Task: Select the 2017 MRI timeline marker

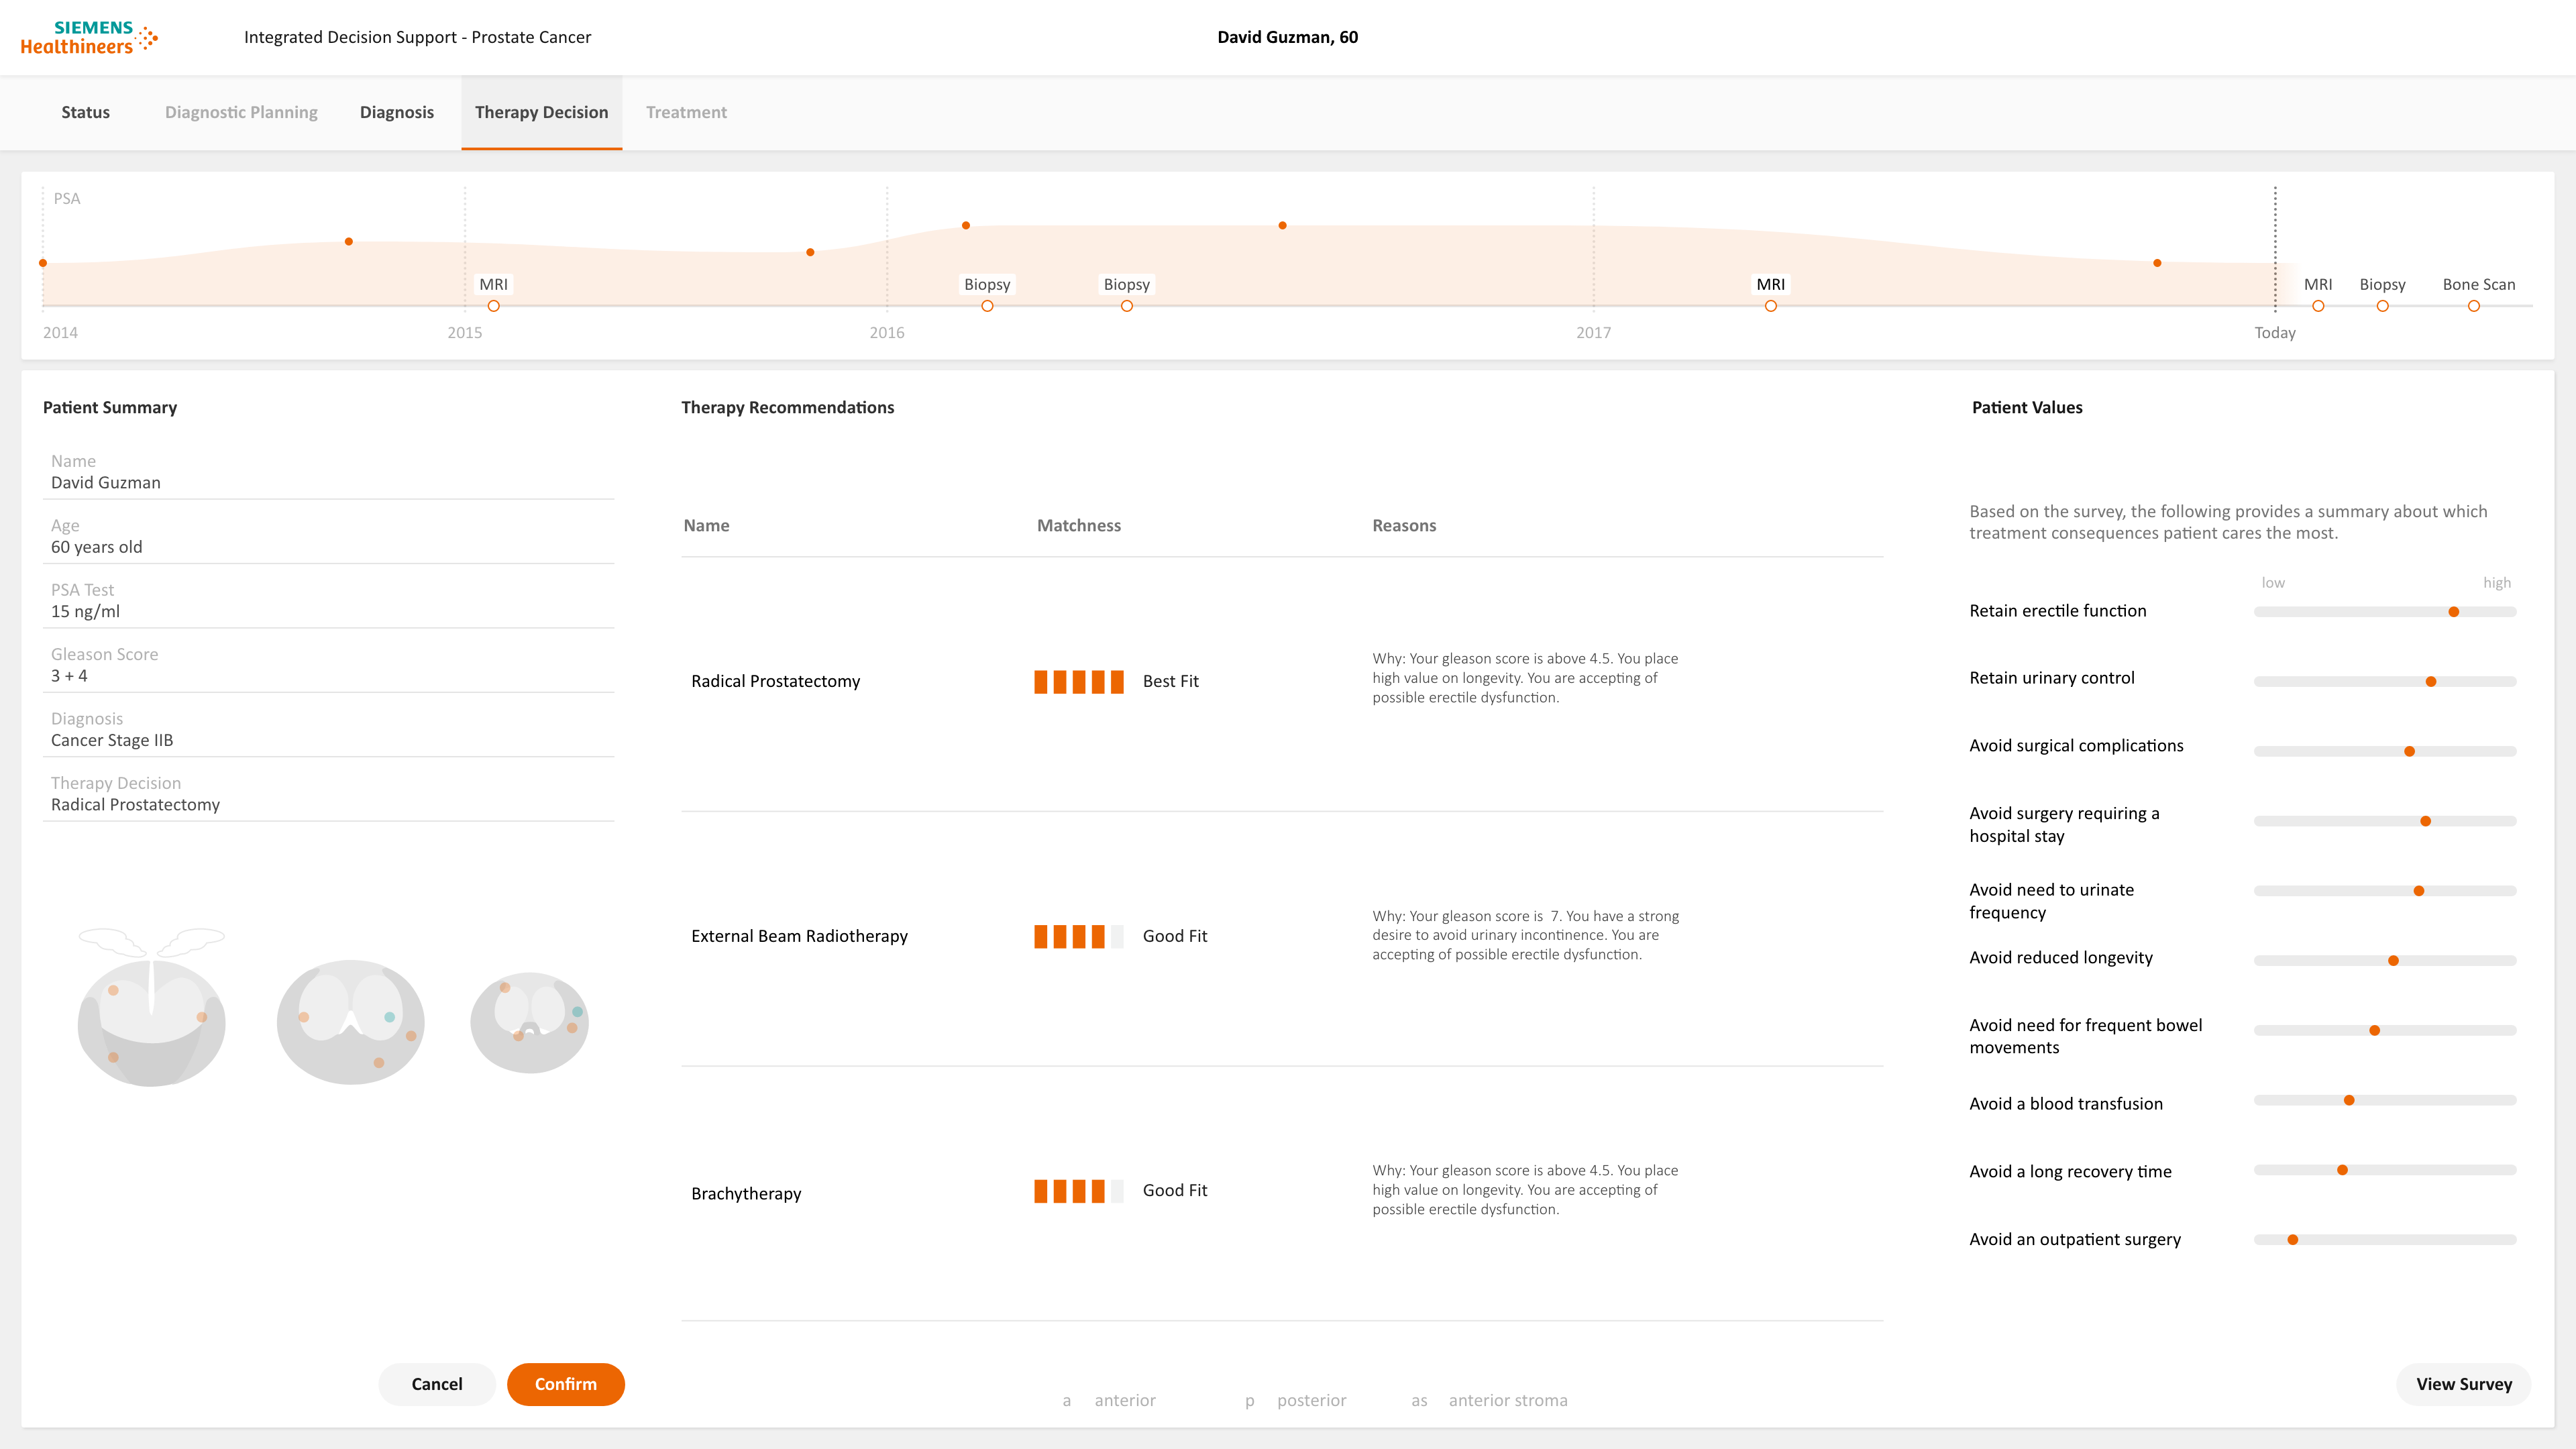Action: point(1771,306)
